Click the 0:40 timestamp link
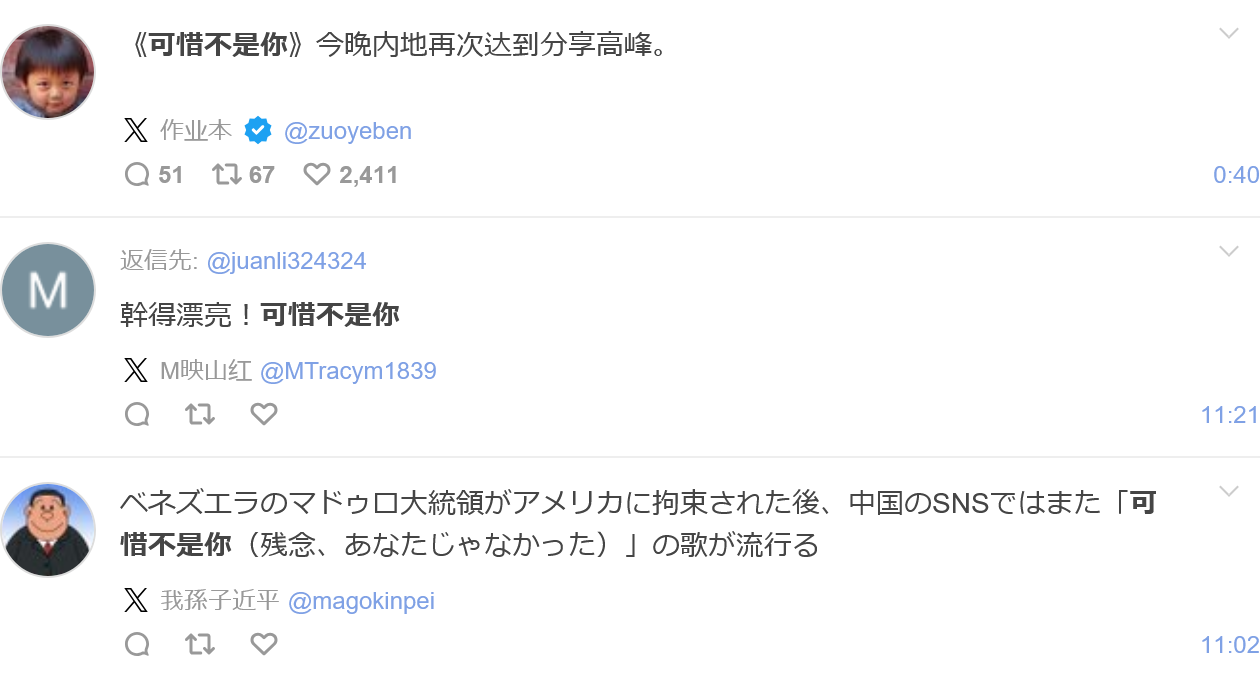Viewport: 1260px width, 686px height. (x=1235, y=175)
